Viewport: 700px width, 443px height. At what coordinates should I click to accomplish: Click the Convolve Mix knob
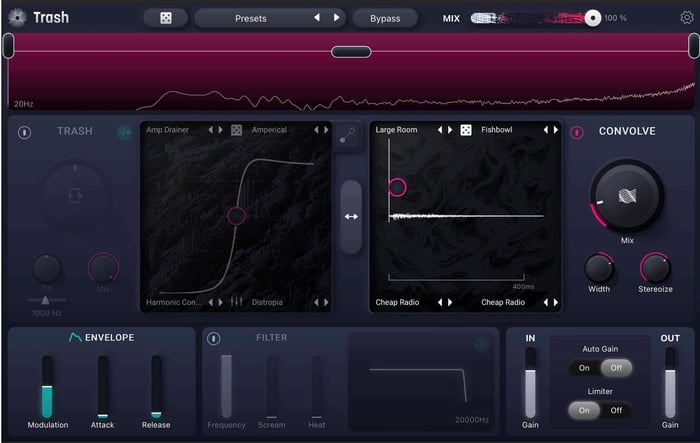click(627, 196)
